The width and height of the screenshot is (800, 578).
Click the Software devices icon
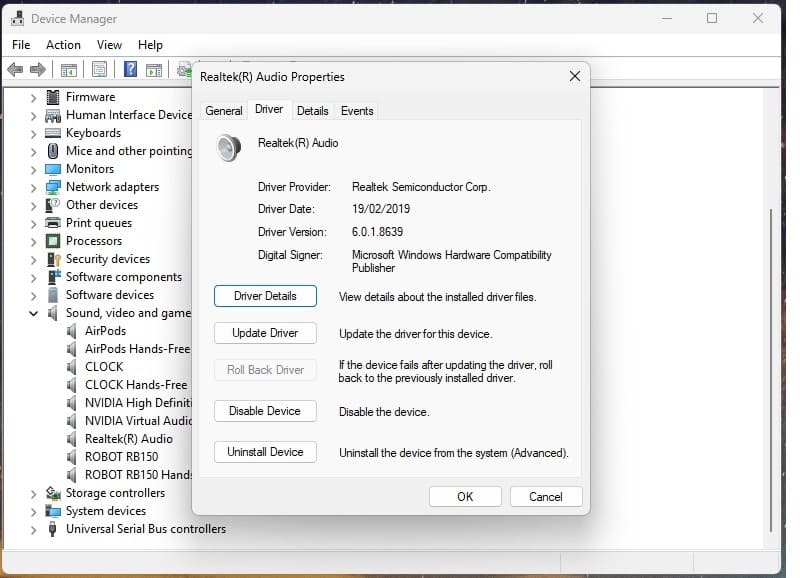(53, 295)
